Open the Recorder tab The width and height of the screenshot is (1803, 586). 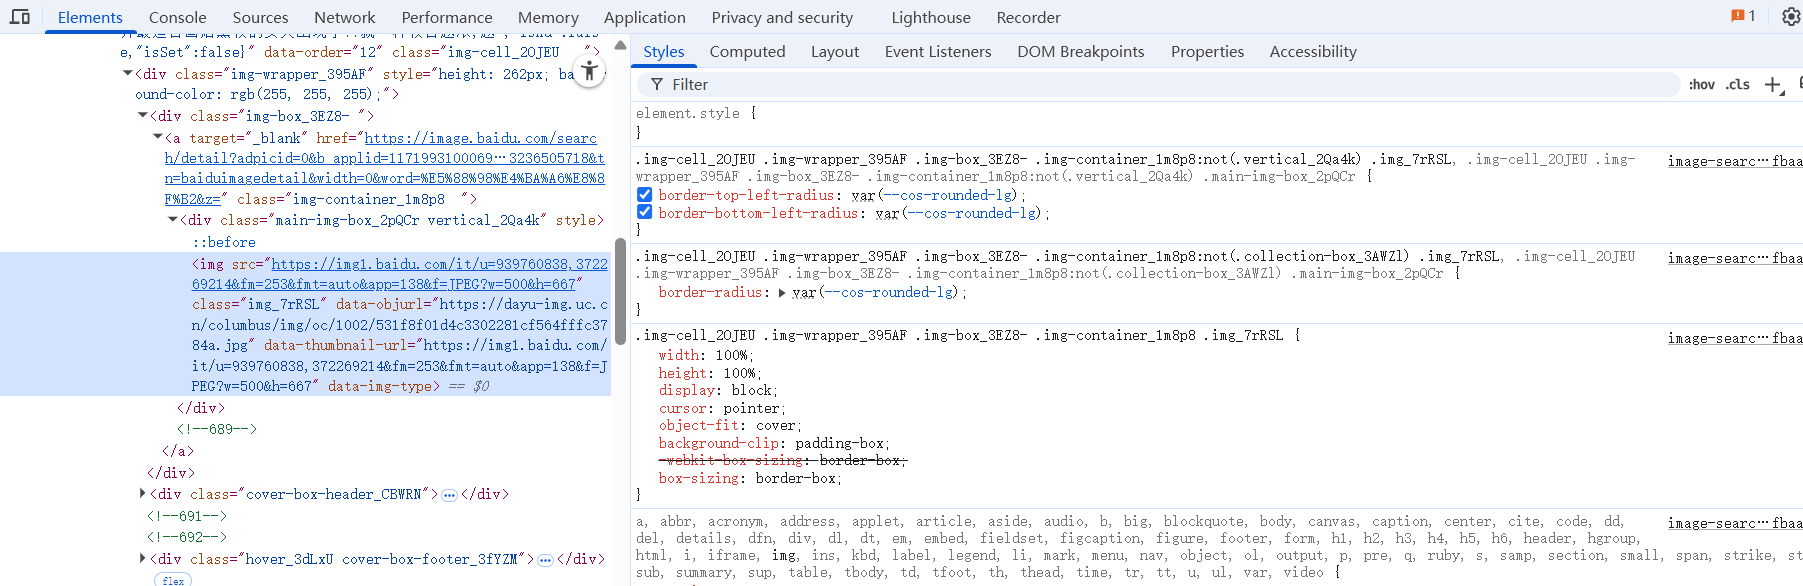1028,17
